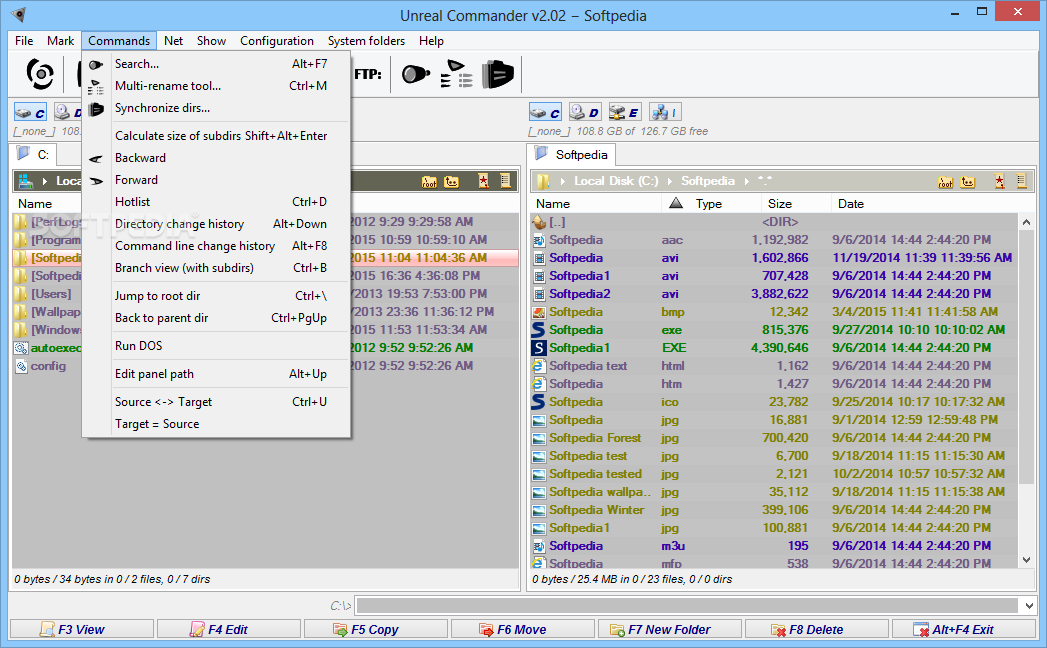The width and height of the screenshot is (1047, 648).
Task: Choose Search... from the Commands menu
Action: pyautogui.click(x=216, y=64)
